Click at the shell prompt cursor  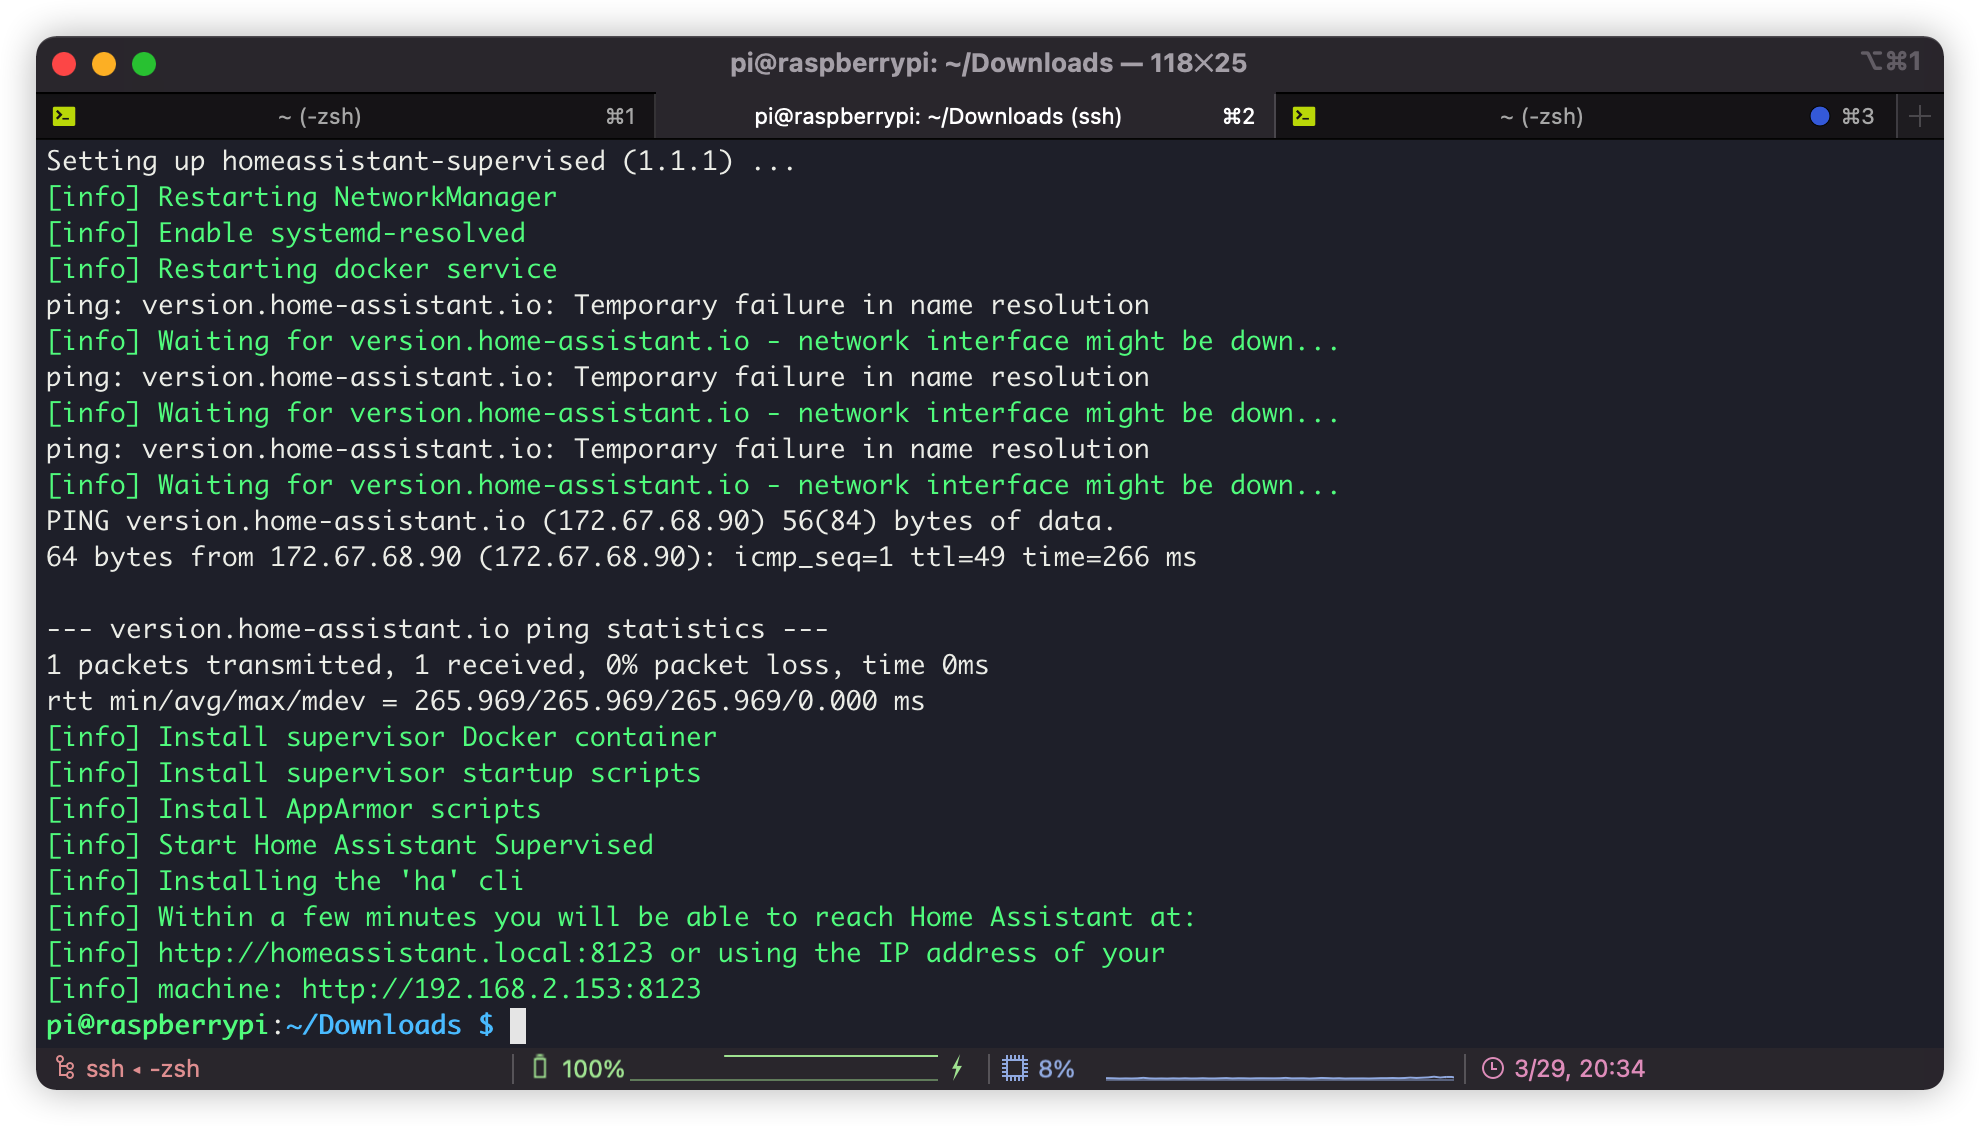518,1025
